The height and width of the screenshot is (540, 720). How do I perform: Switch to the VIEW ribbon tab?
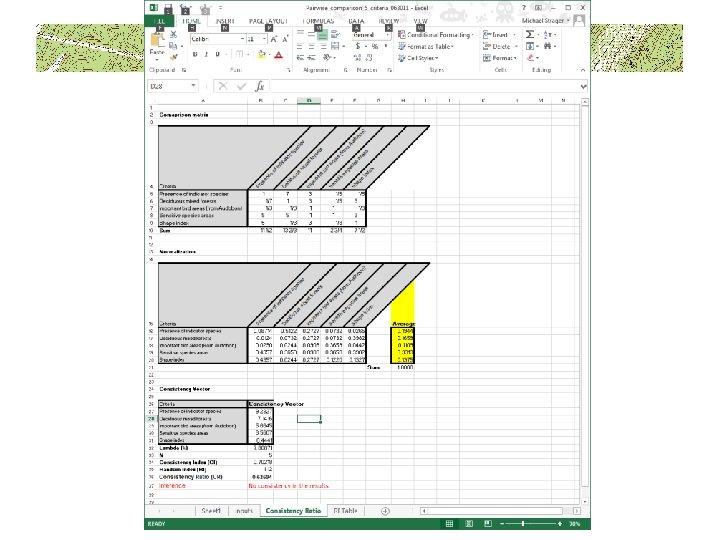(420, 21)
